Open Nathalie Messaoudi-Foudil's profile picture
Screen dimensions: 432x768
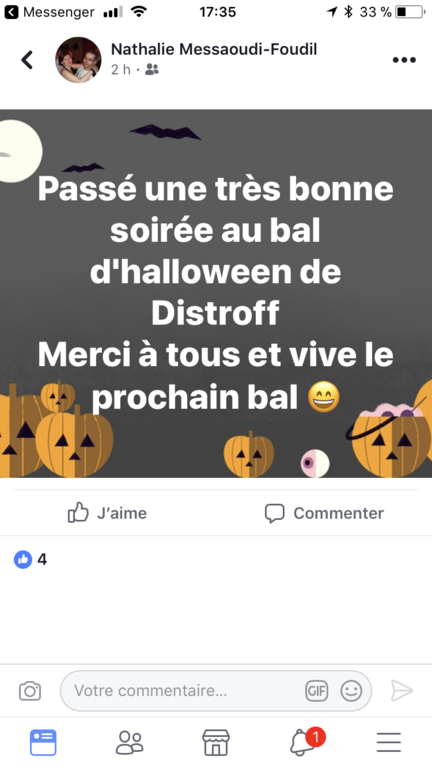tap(78, 60)
